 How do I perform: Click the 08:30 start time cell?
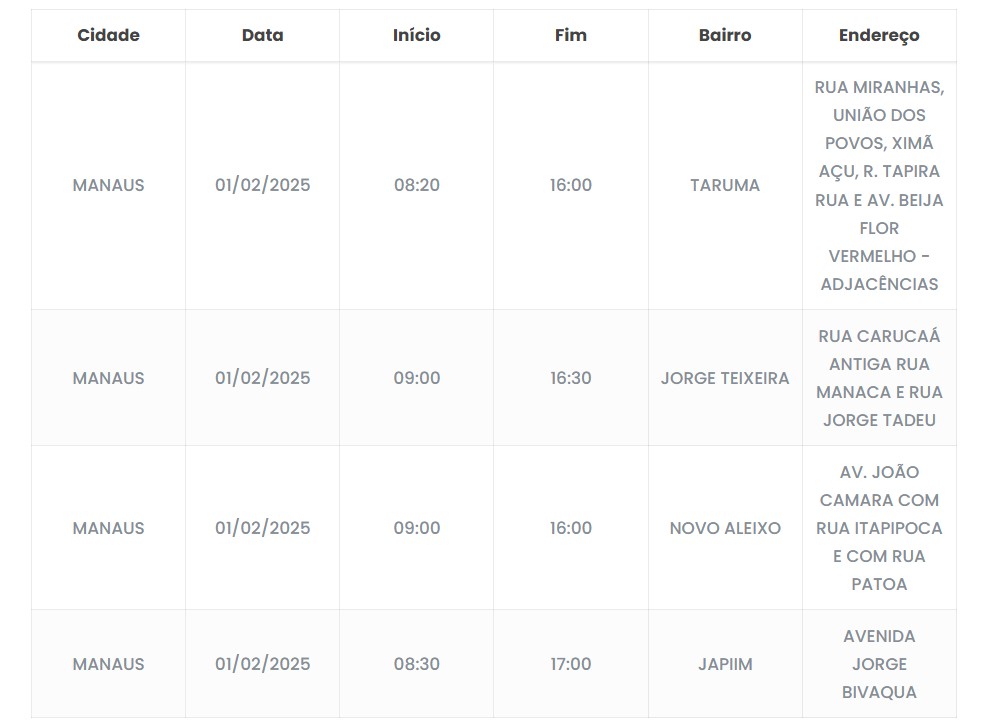point(416,664)
